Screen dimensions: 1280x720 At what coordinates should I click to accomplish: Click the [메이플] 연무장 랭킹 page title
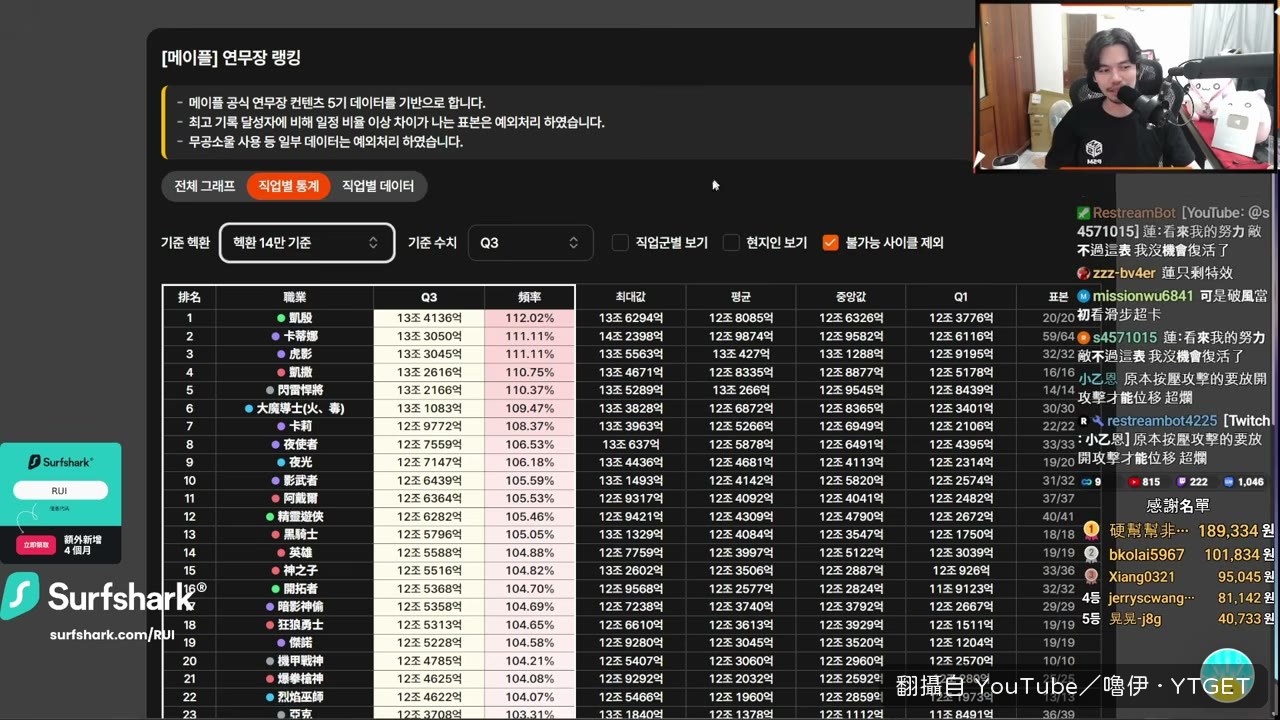pos(231,58)
